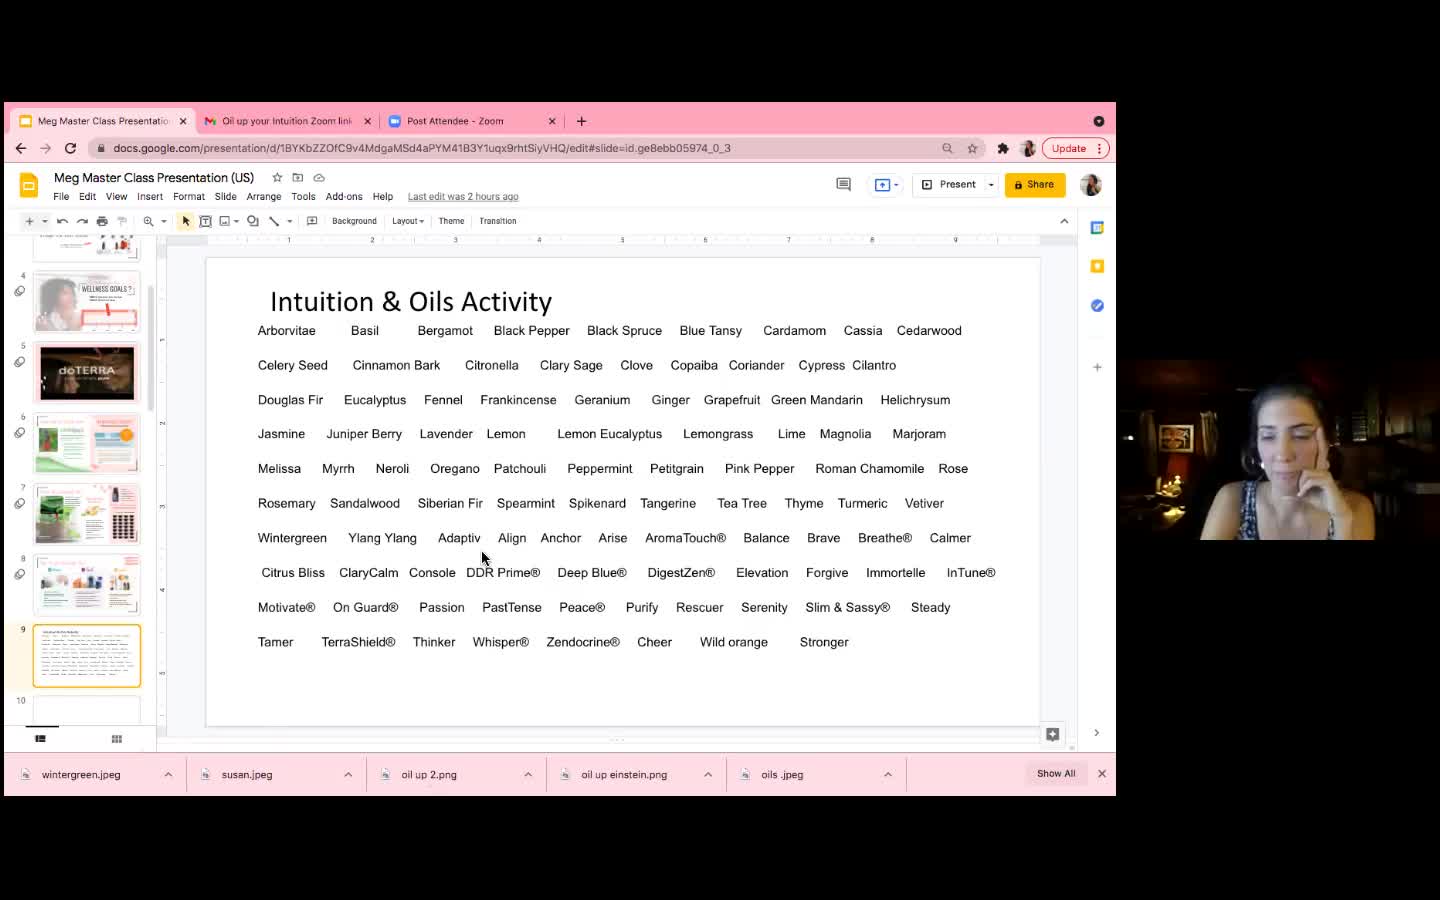Open the Google Calendar side panel icon
The width and height of the screenshot is (1440, 900).
click(x=1097, y=228)
